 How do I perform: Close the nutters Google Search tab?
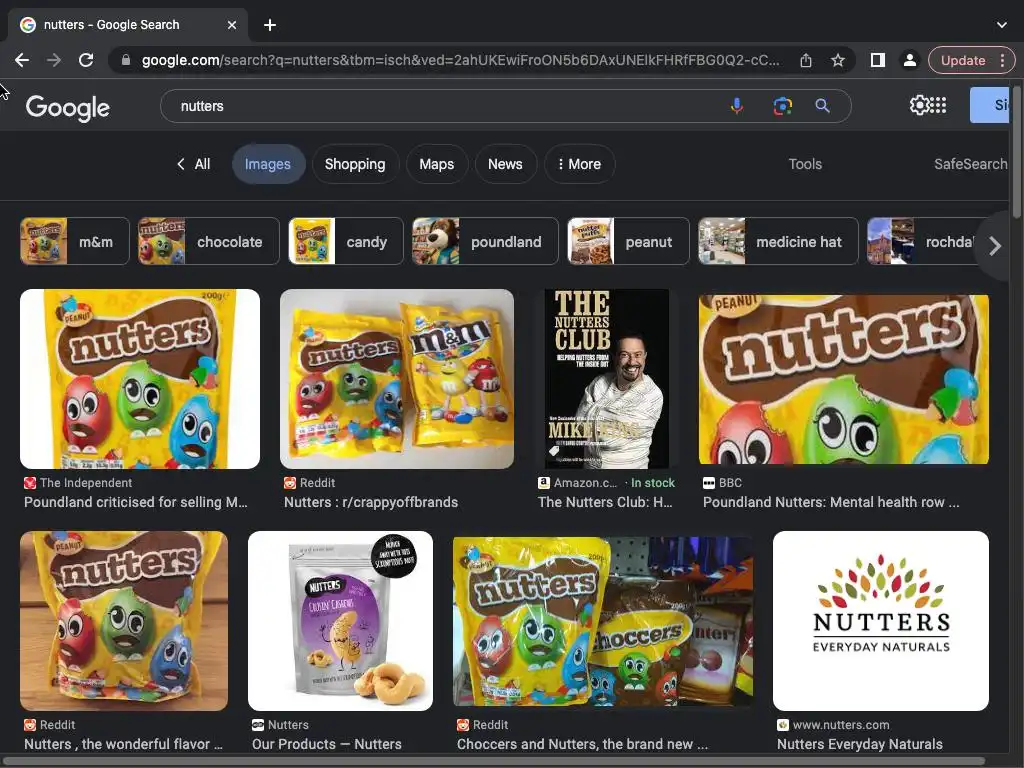[232, 25]
